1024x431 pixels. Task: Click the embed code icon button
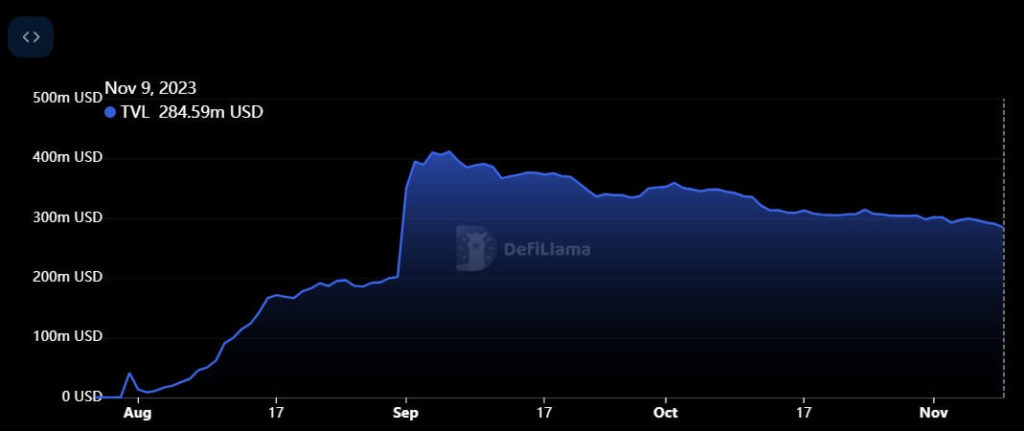pyautogui.click(x=31, y=37)
